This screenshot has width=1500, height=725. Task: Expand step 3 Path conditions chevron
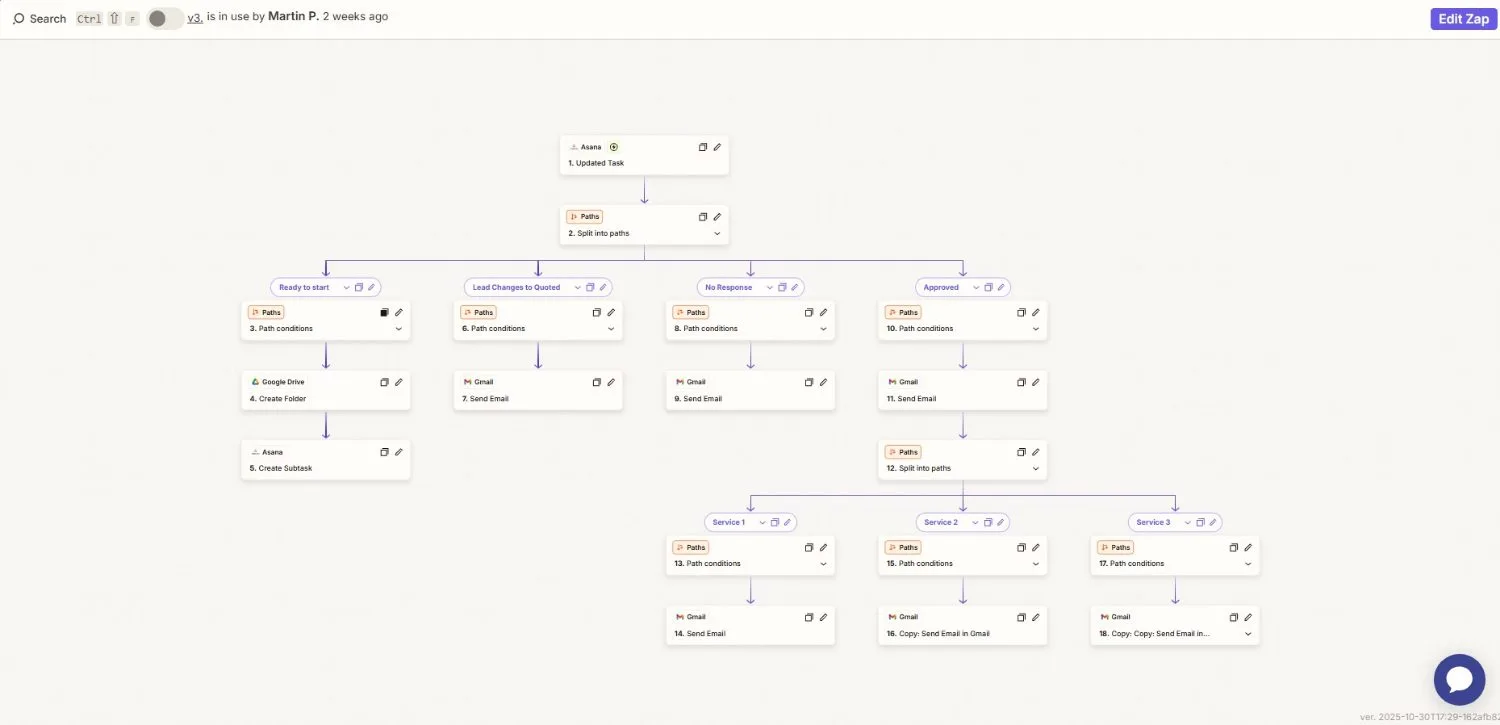point(399,329)
